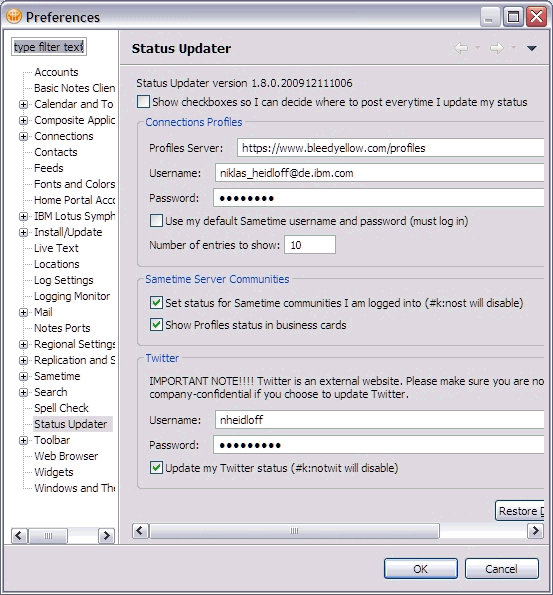
Task: Select Feeds preference page
Action: (49, 168)
